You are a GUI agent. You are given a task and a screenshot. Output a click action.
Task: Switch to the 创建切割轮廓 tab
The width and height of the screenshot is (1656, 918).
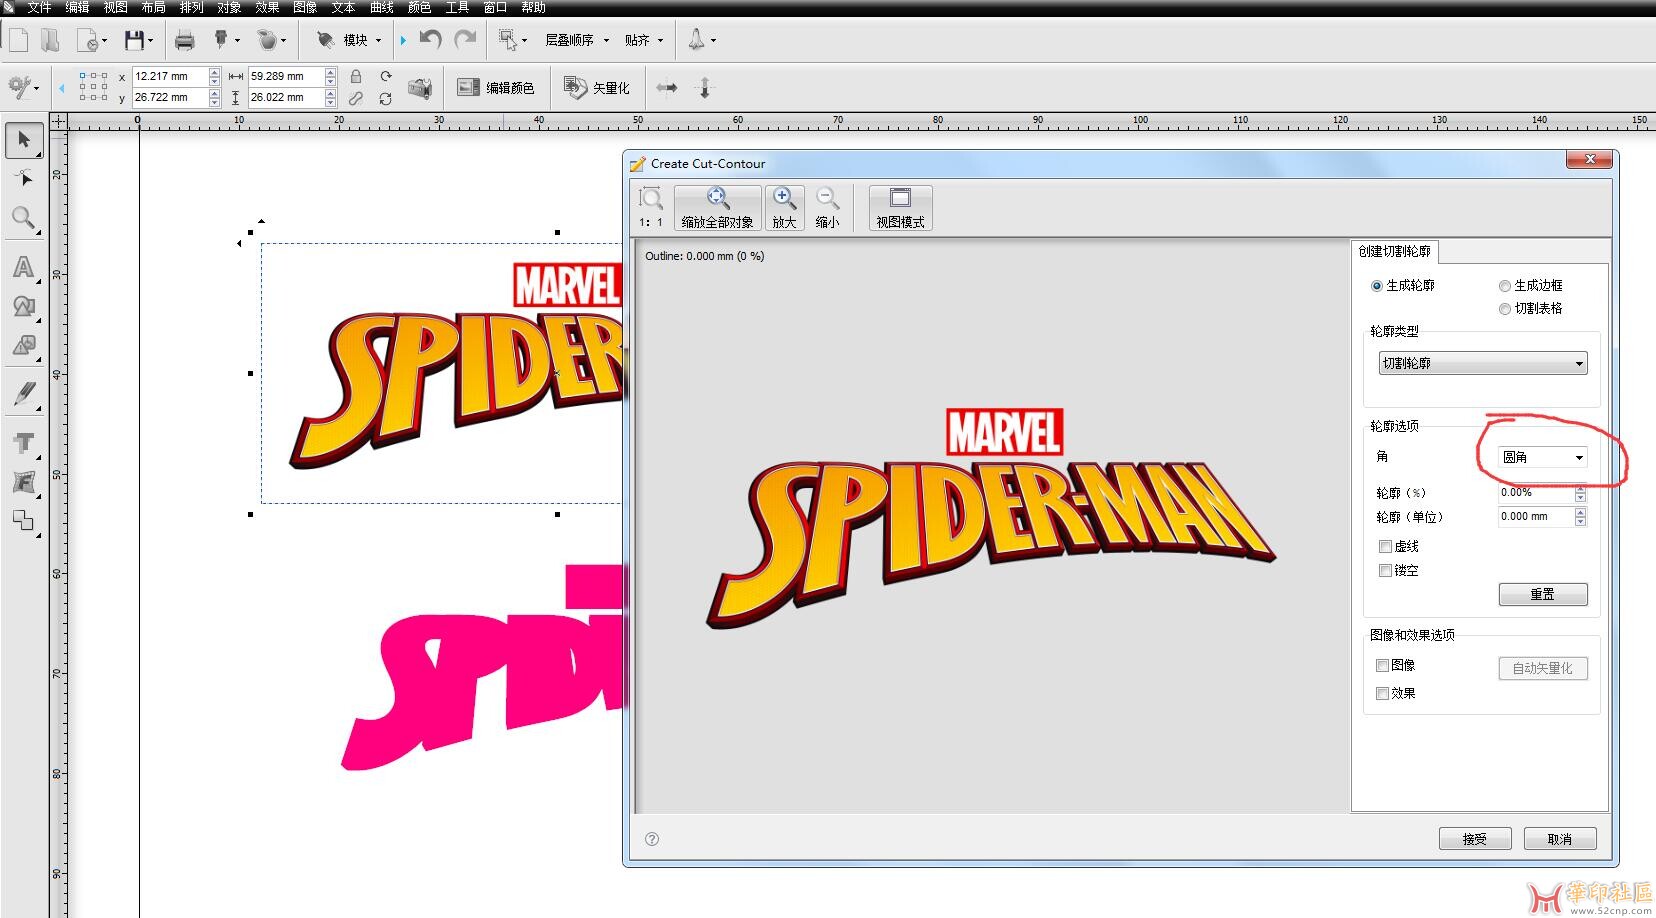click(1394, 251)
